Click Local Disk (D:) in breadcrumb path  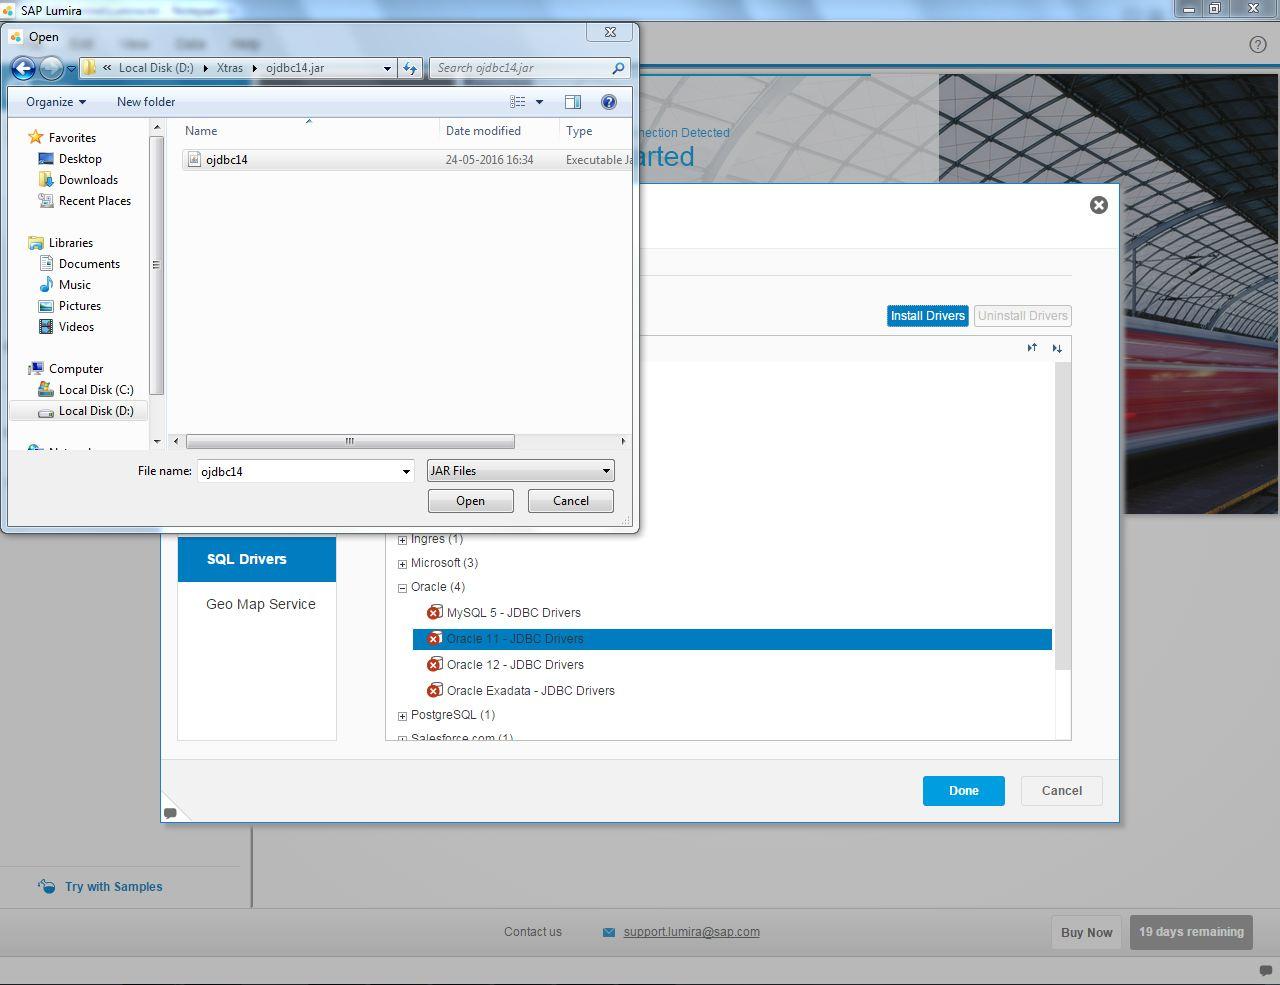tap(156, 68)
